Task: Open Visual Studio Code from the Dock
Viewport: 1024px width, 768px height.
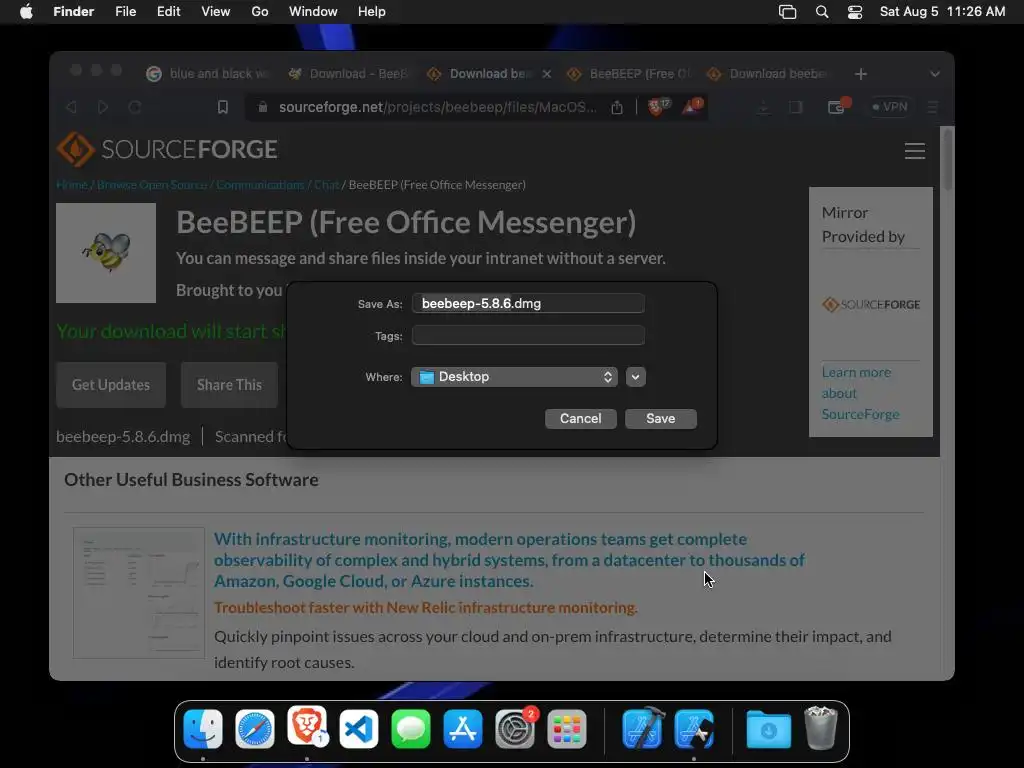Action: coord(359,729)
